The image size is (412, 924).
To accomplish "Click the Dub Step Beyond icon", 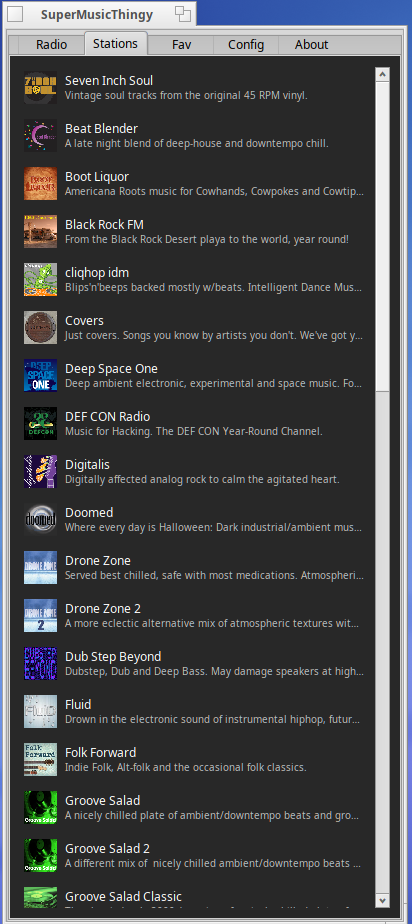I will pyautogui.click(x=41, y=664).
